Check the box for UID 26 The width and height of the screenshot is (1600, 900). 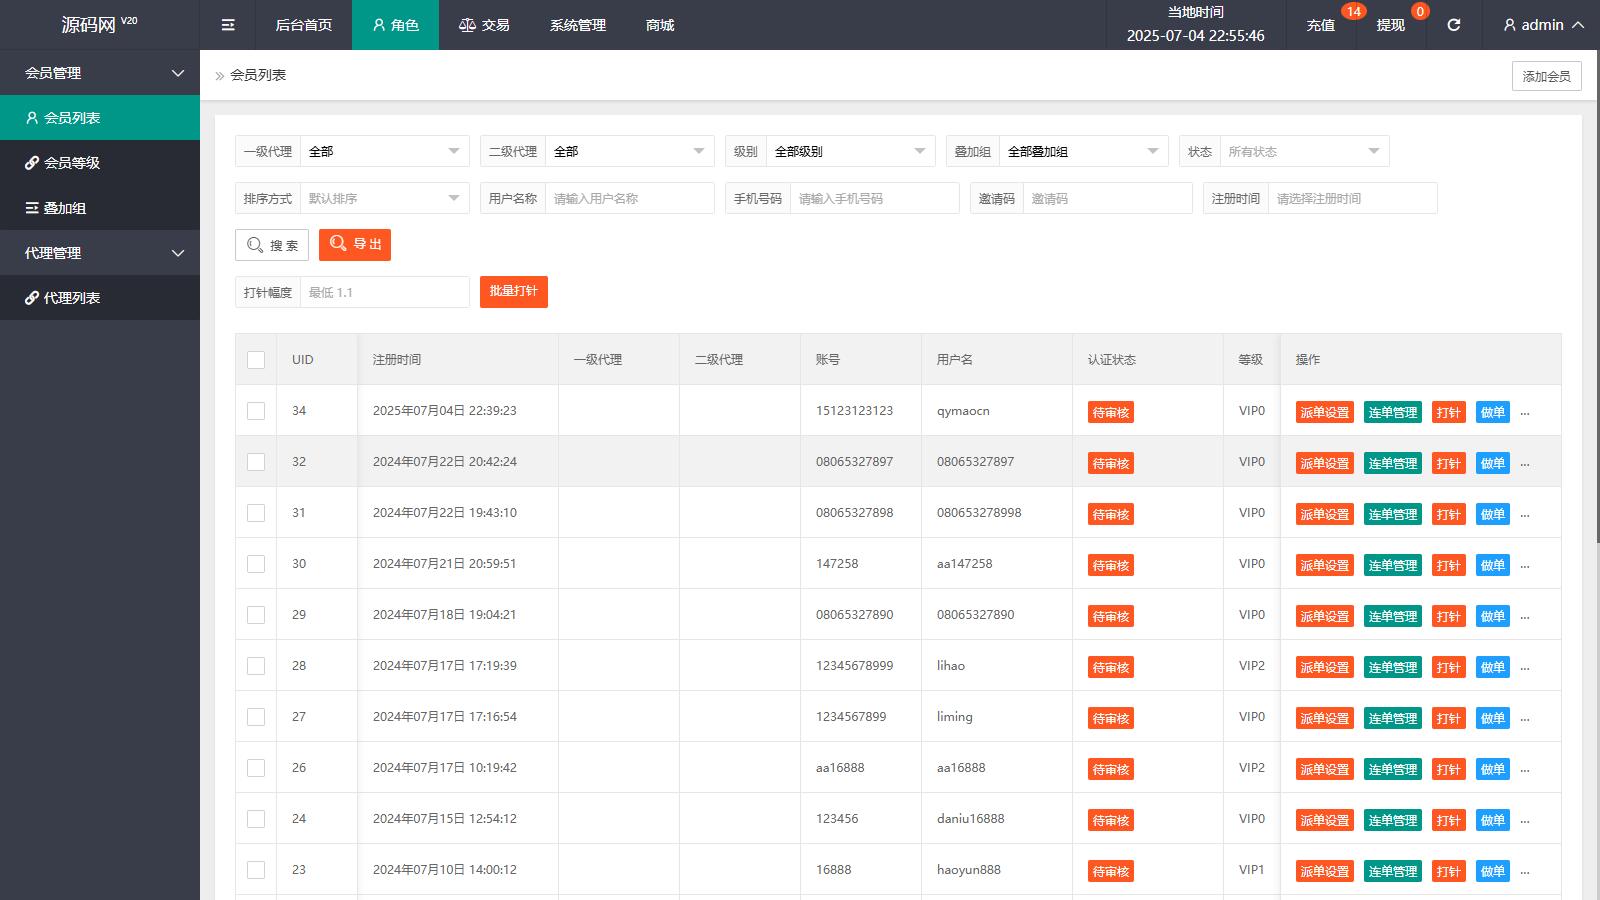[256, 768]
